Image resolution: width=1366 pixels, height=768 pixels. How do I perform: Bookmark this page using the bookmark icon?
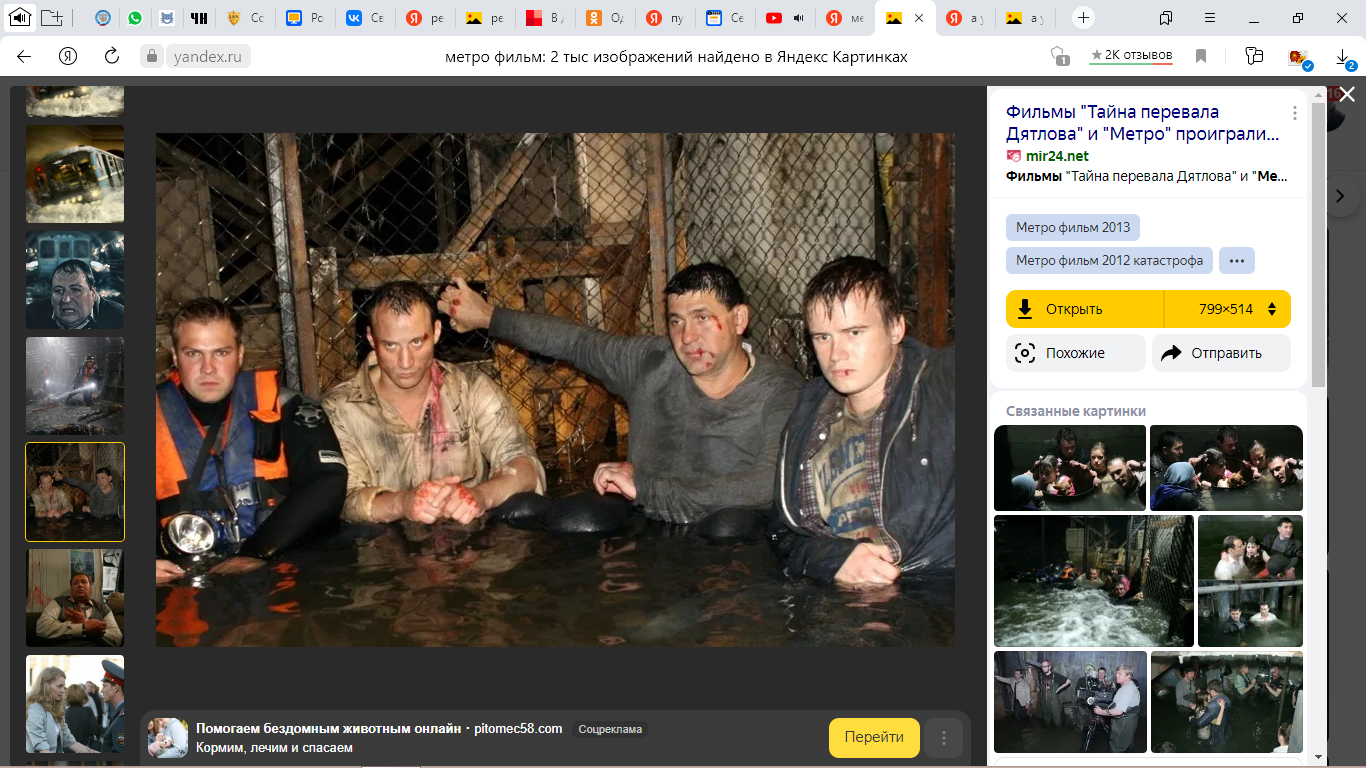pyautogui.click(x=1201, y=56)
